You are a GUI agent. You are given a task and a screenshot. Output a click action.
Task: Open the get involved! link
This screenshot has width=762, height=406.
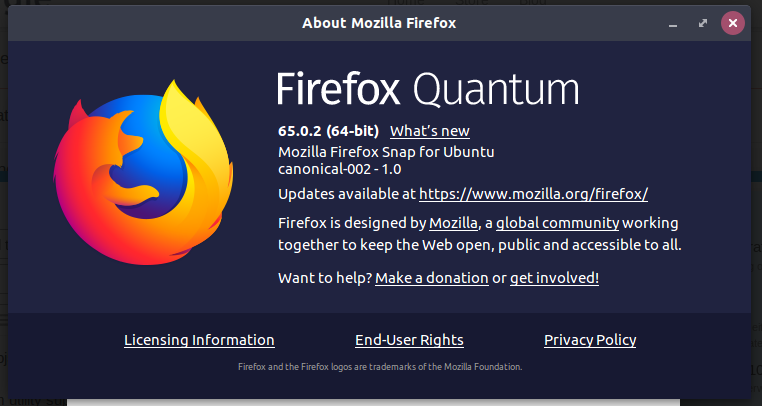coord(554,278)
